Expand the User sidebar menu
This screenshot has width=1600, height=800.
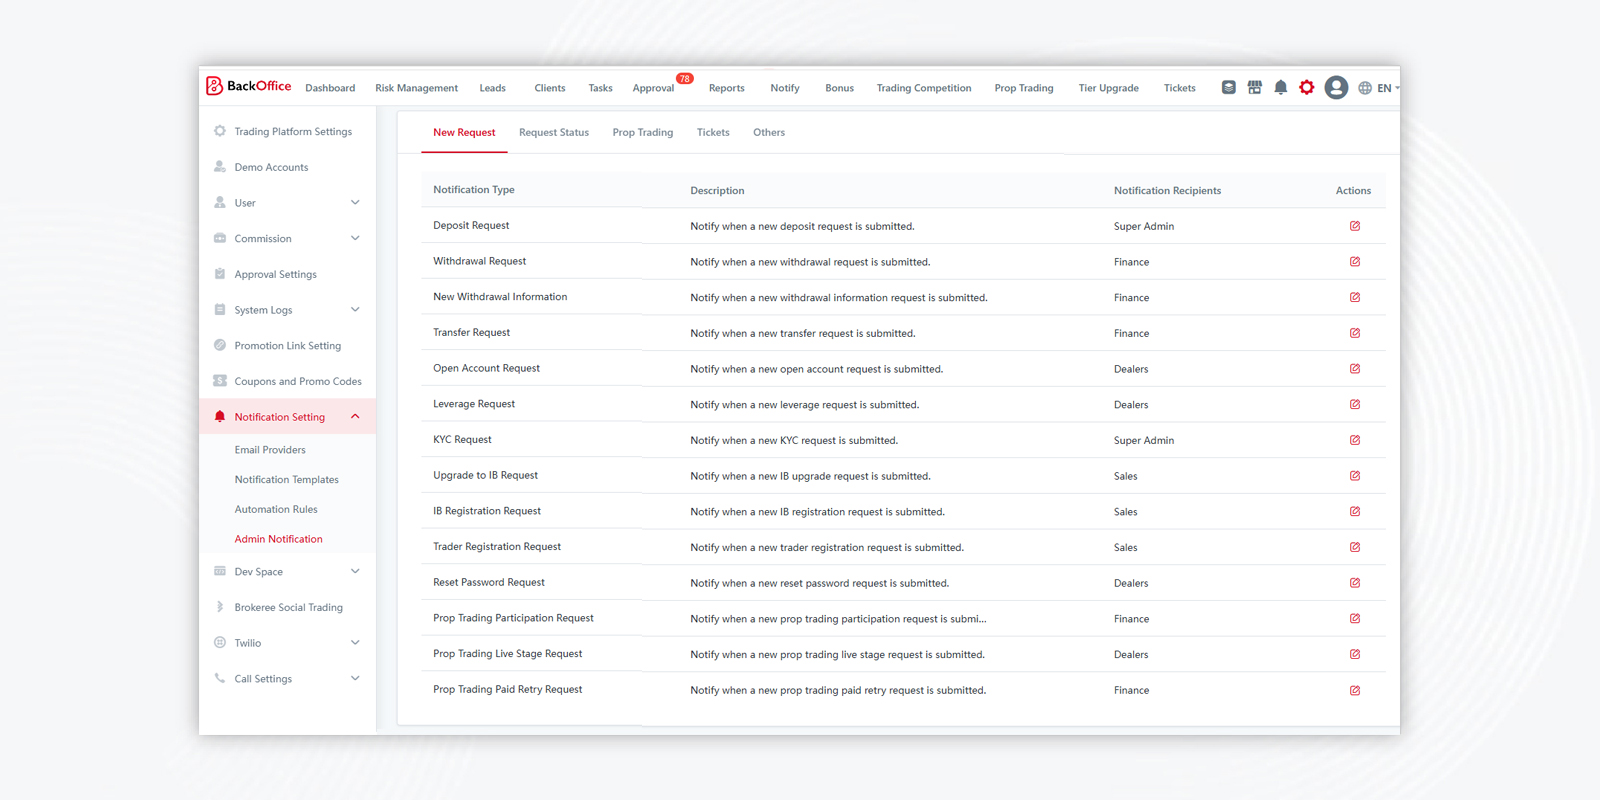tap(288, 203)
